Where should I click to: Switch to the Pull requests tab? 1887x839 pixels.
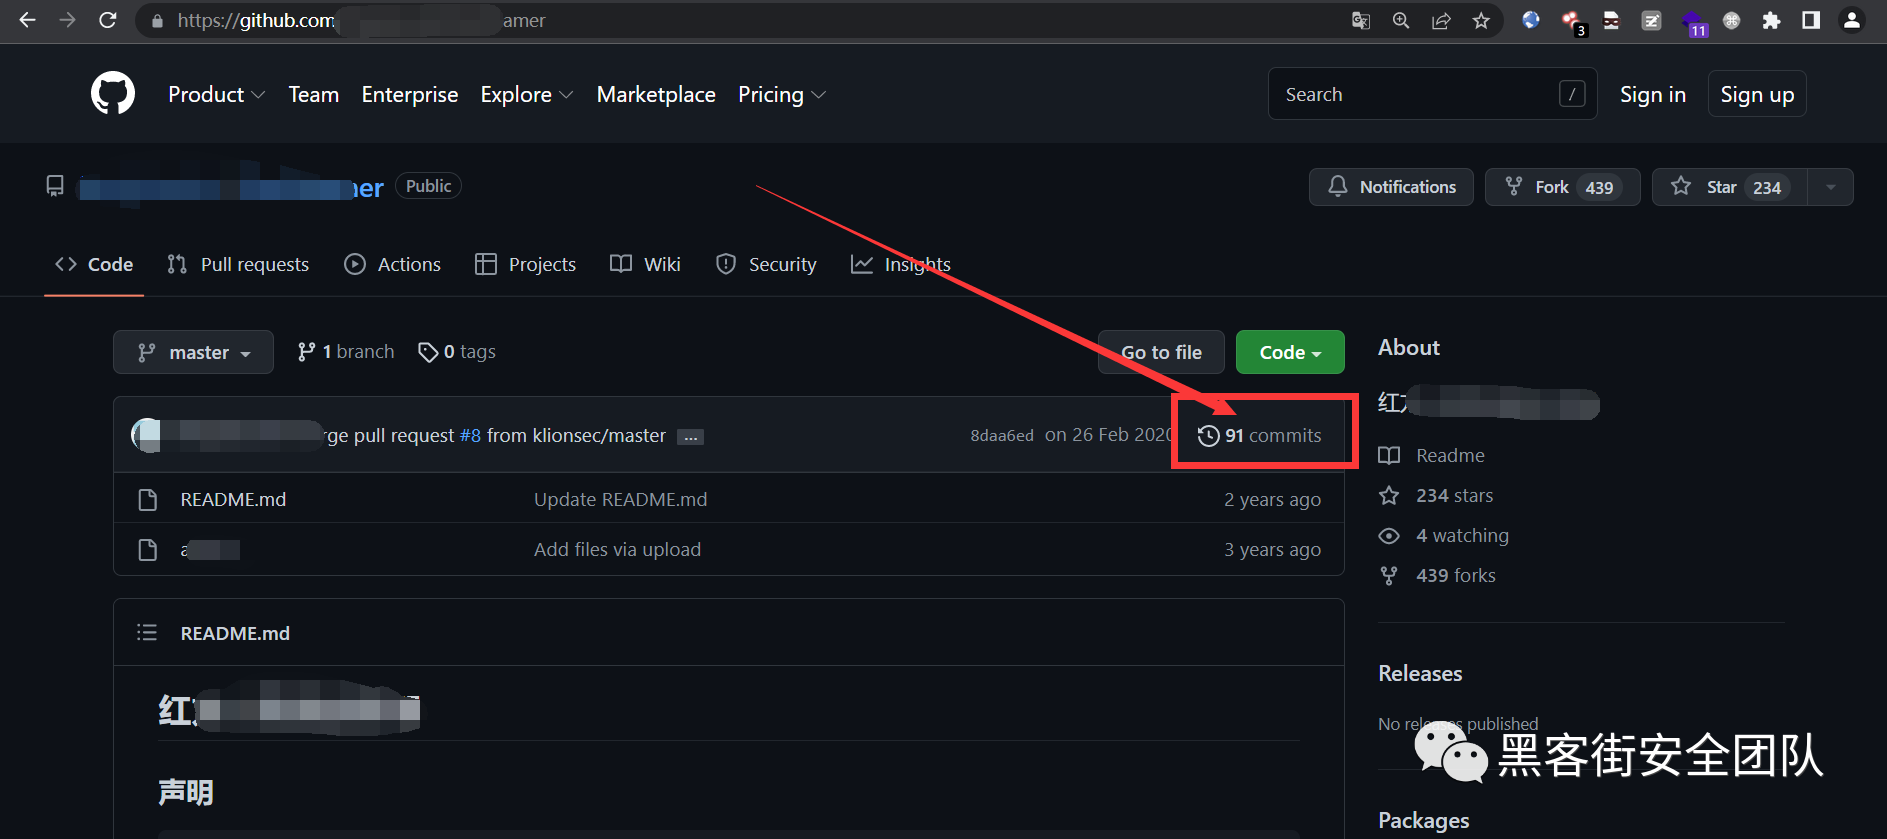[x=238, y=264]
